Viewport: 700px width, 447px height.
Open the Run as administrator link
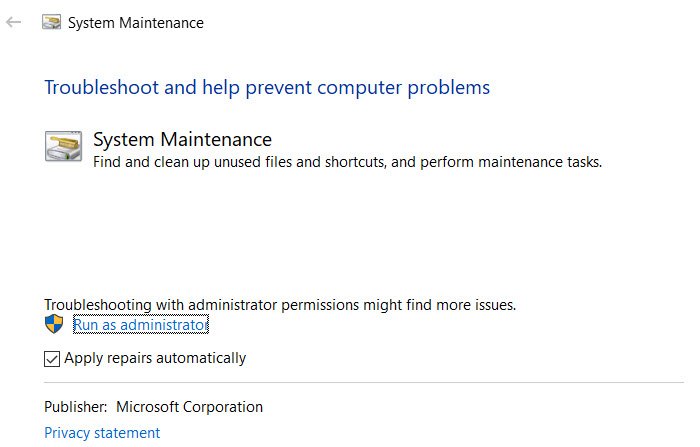coord(140,325)
